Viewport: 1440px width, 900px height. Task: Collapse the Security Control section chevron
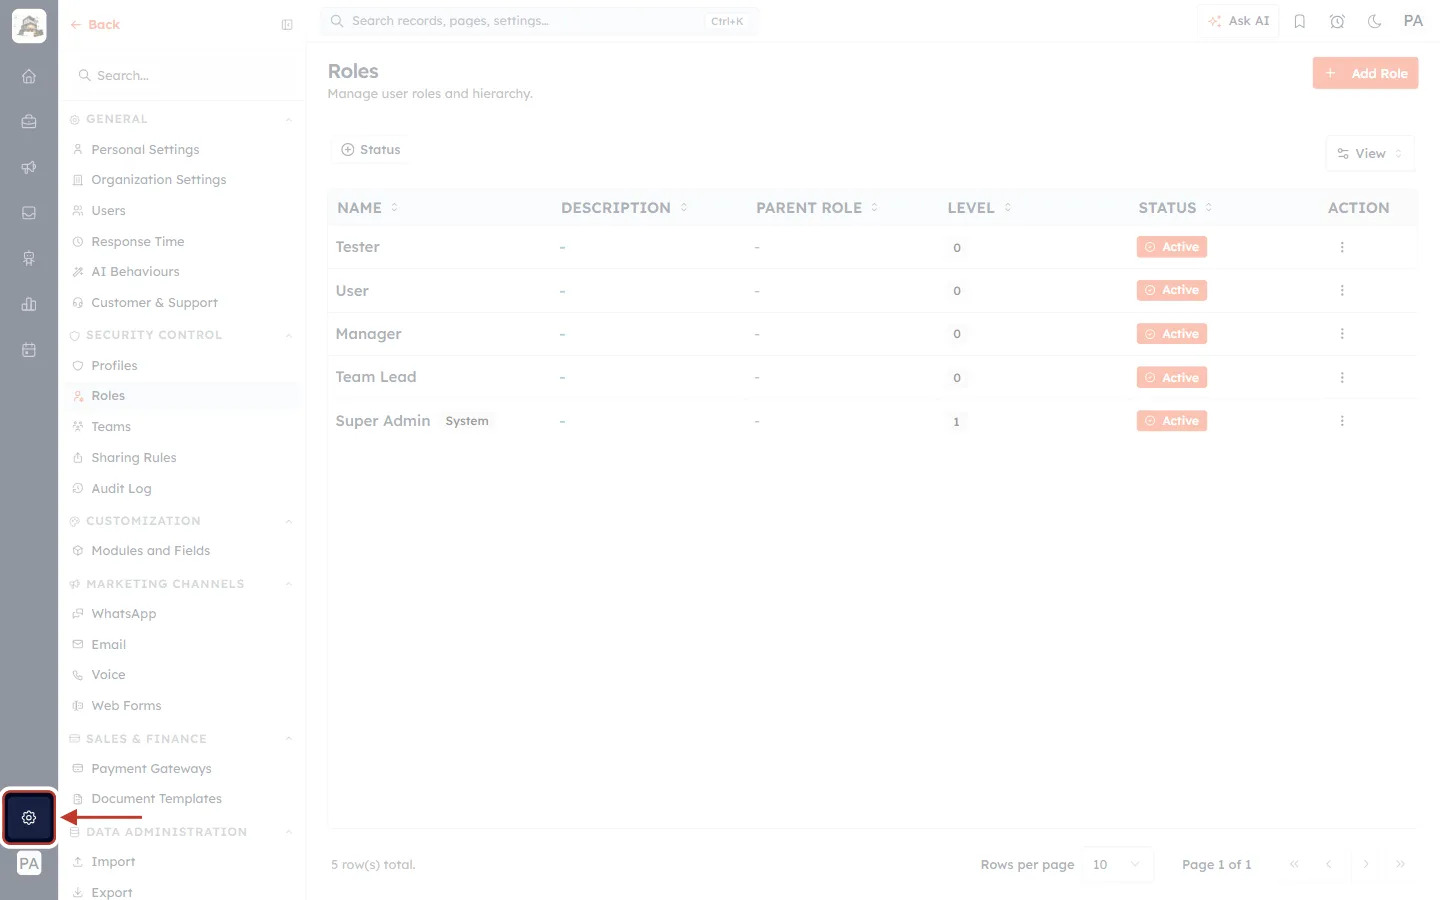pyautogui.click(x=289, y=336)
